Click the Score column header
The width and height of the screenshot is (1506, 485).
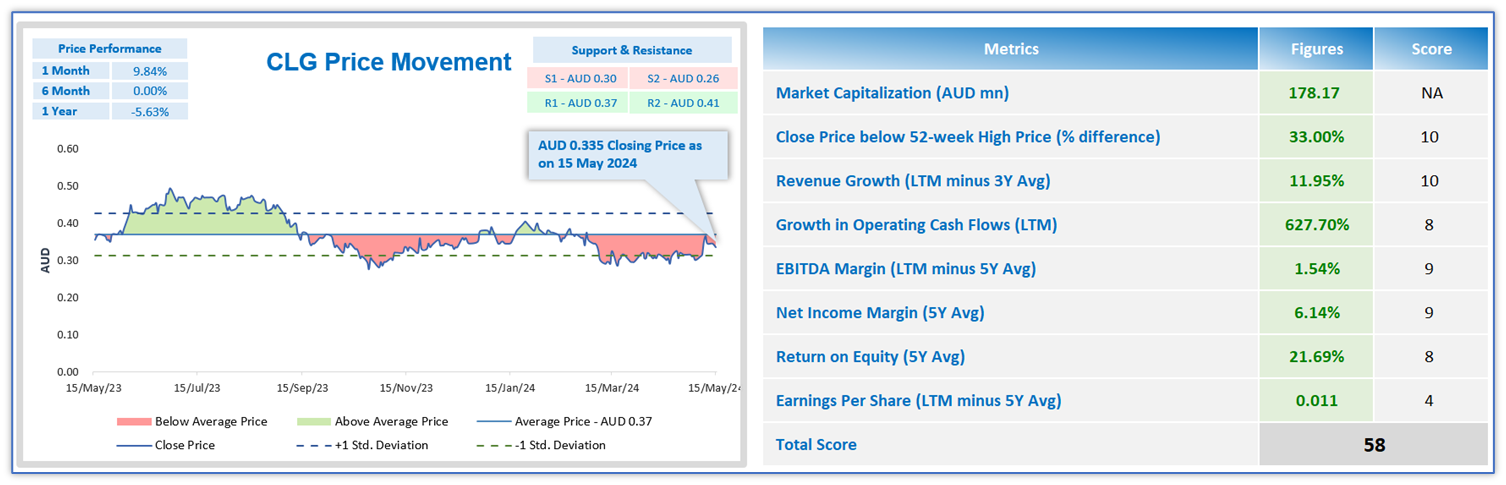(1431, 49)
